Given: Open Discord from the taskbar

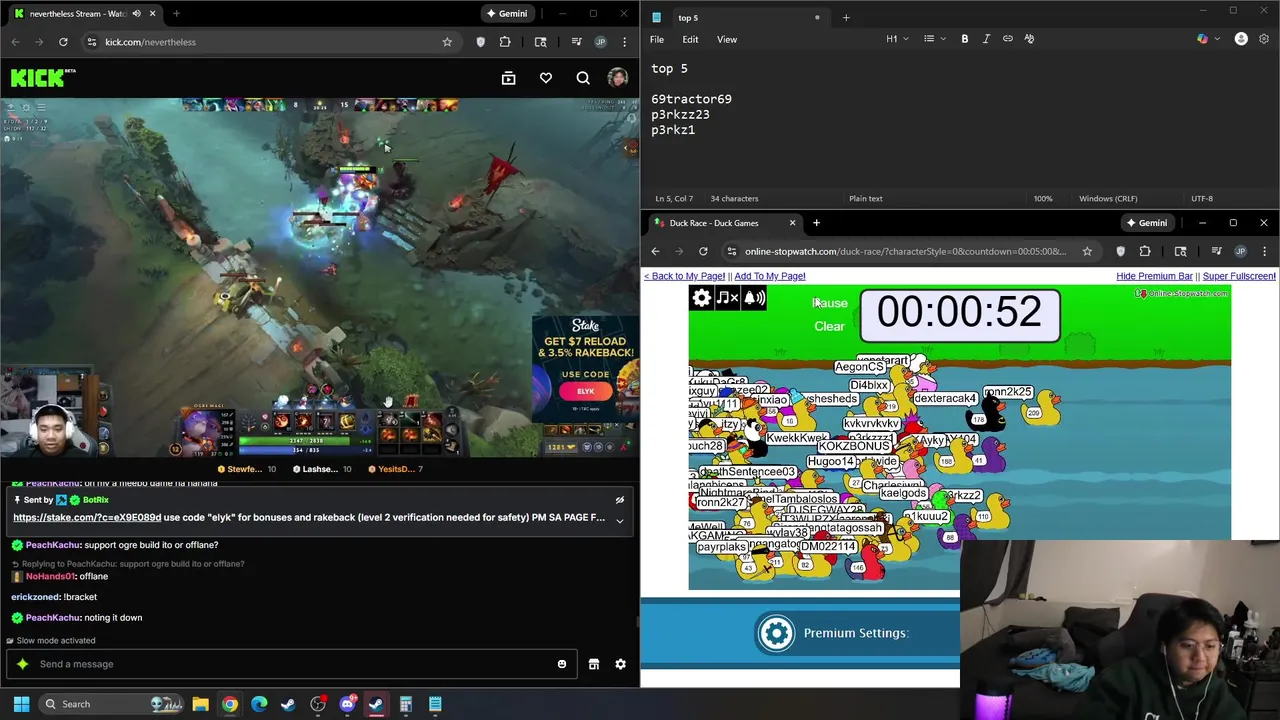Looking at the screenshot, I should click(x=347, y=704).
